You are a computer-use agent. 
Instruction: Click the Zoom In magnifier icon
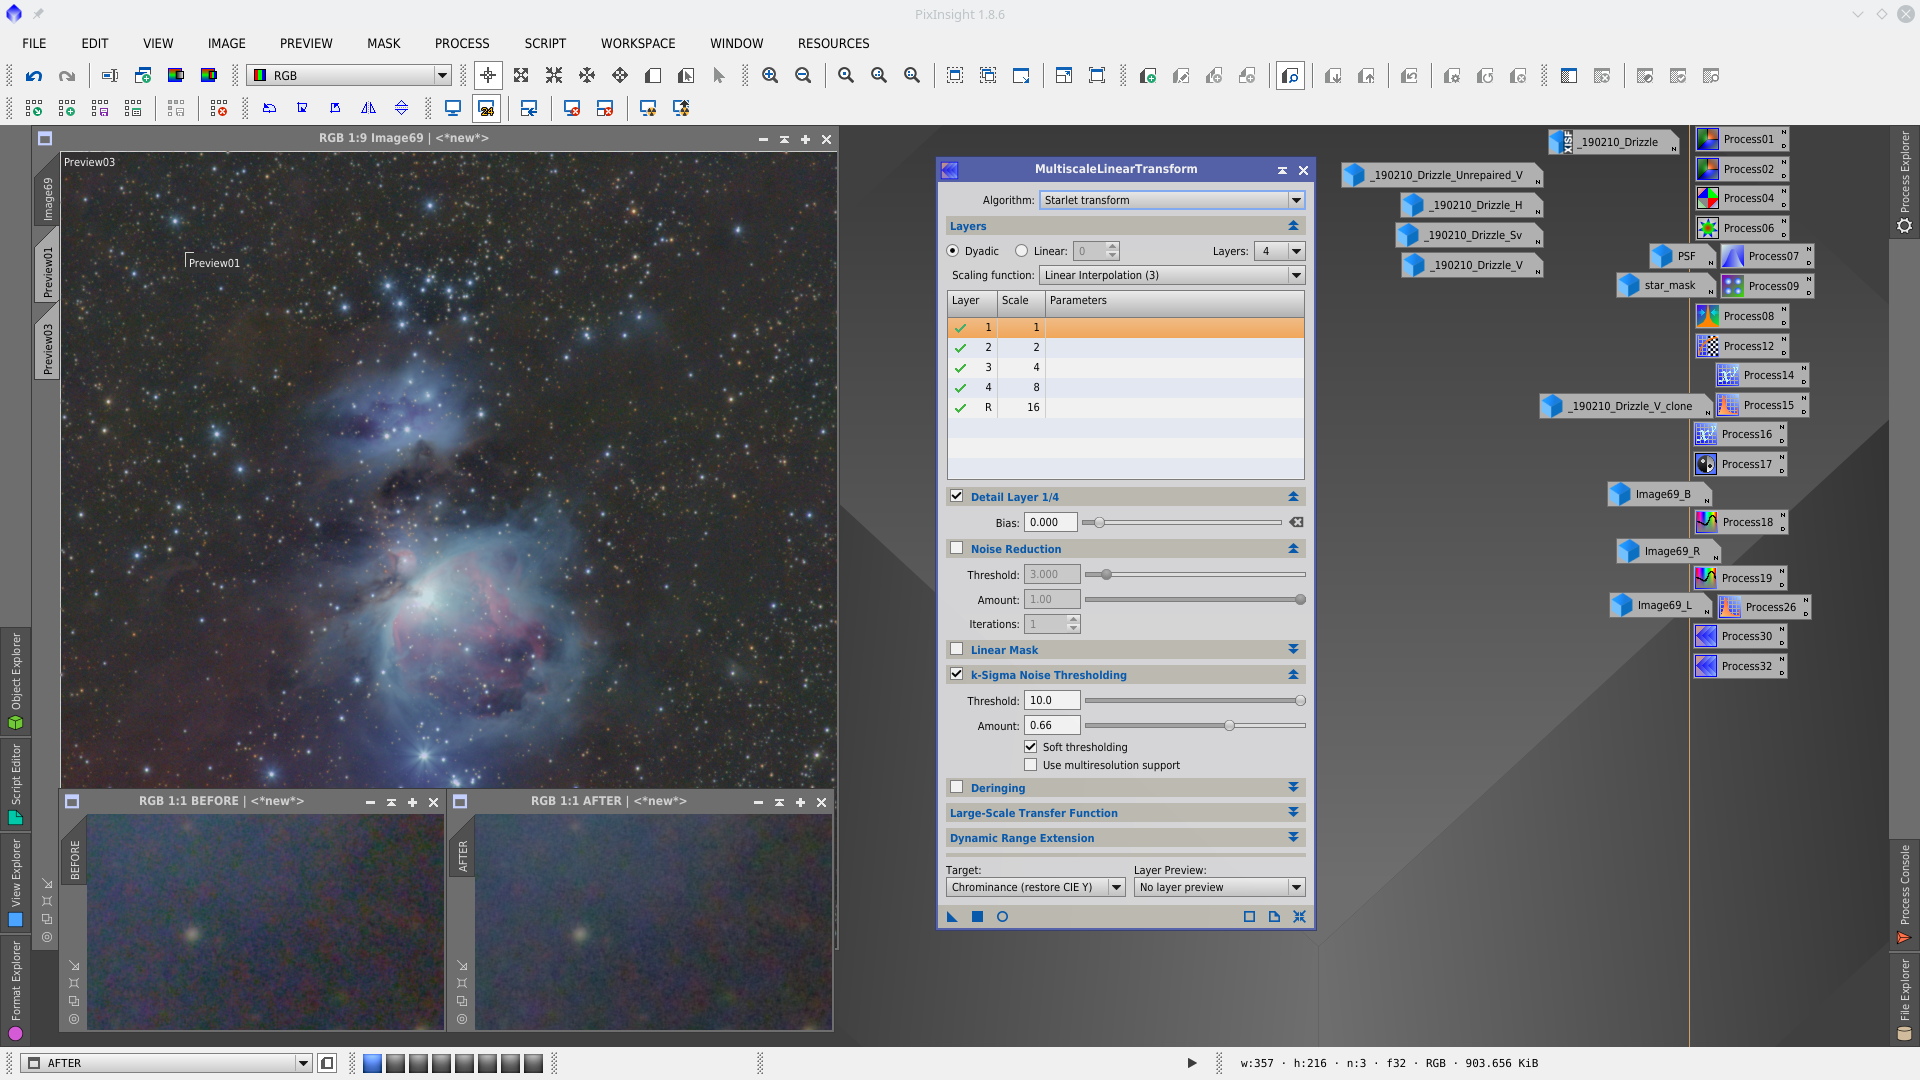point(770,76)
